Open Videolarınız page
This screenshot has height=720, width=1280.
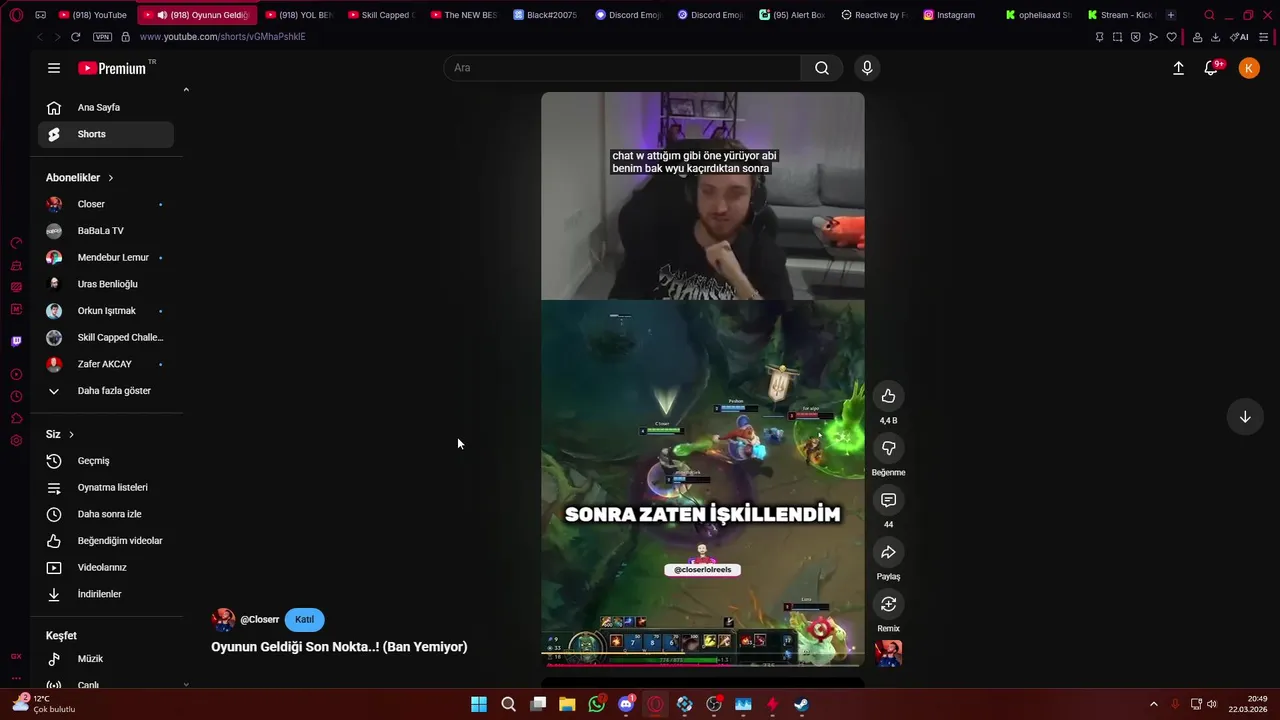tap(106, 568)
